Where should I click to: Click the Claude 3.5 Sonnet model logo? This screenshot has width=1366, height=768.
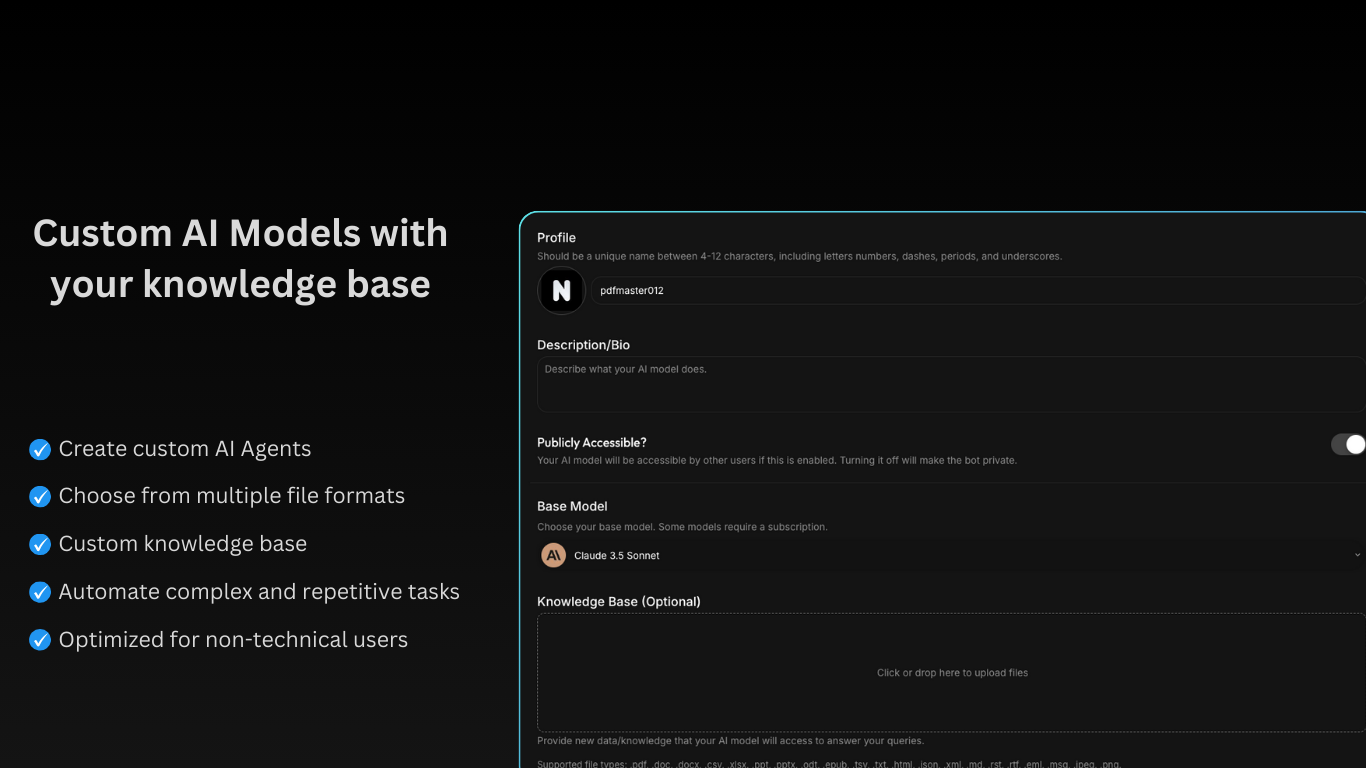coord(553,555)
